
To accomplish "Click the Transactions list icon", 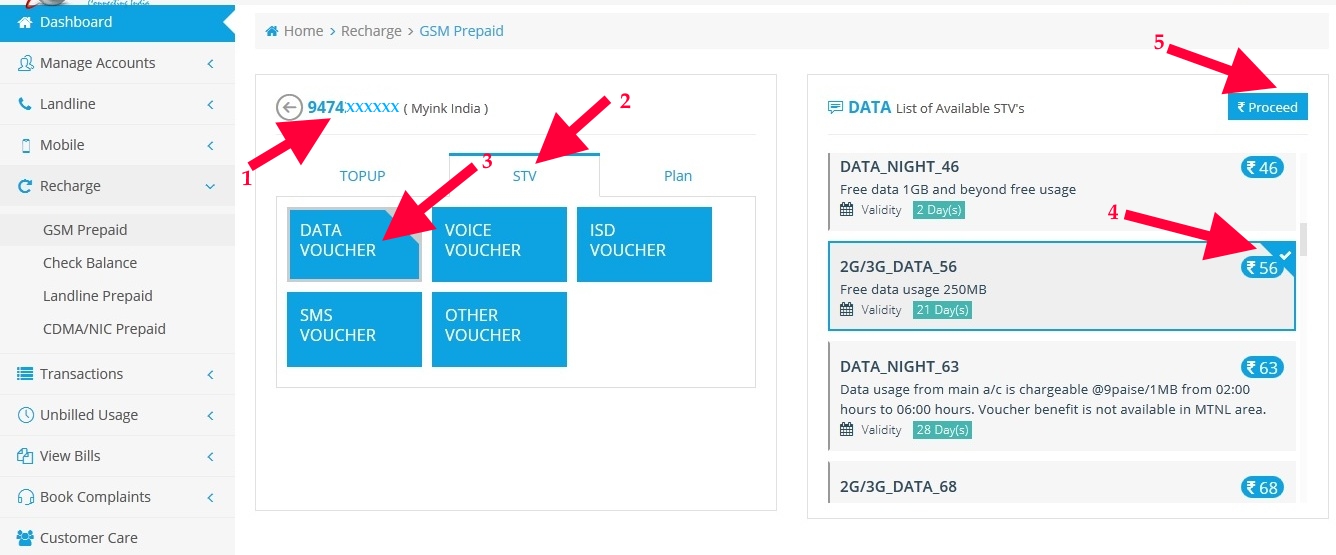I will coord(26,374).
